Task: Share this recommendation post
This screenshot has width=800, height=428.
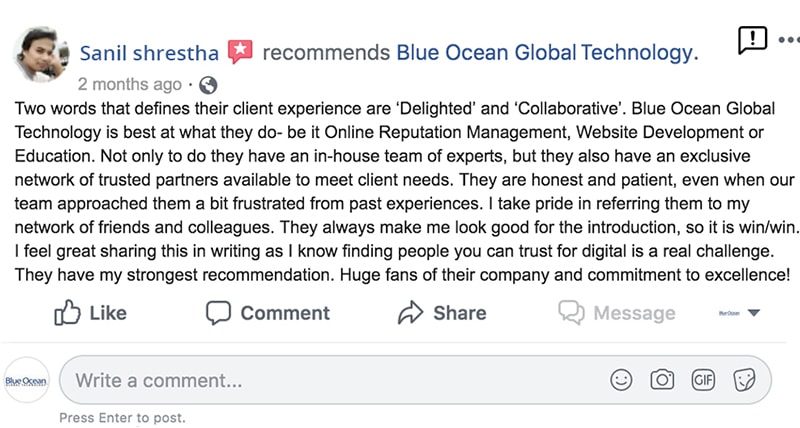Action: [444, 313]
